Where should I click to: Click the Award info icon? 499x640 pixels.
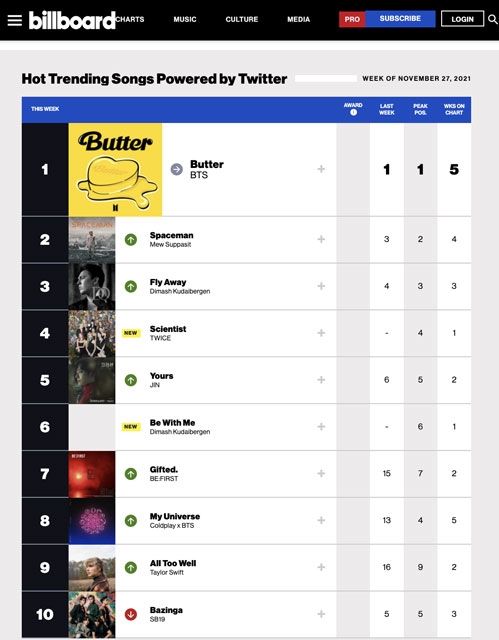click(x=353, y=112)
